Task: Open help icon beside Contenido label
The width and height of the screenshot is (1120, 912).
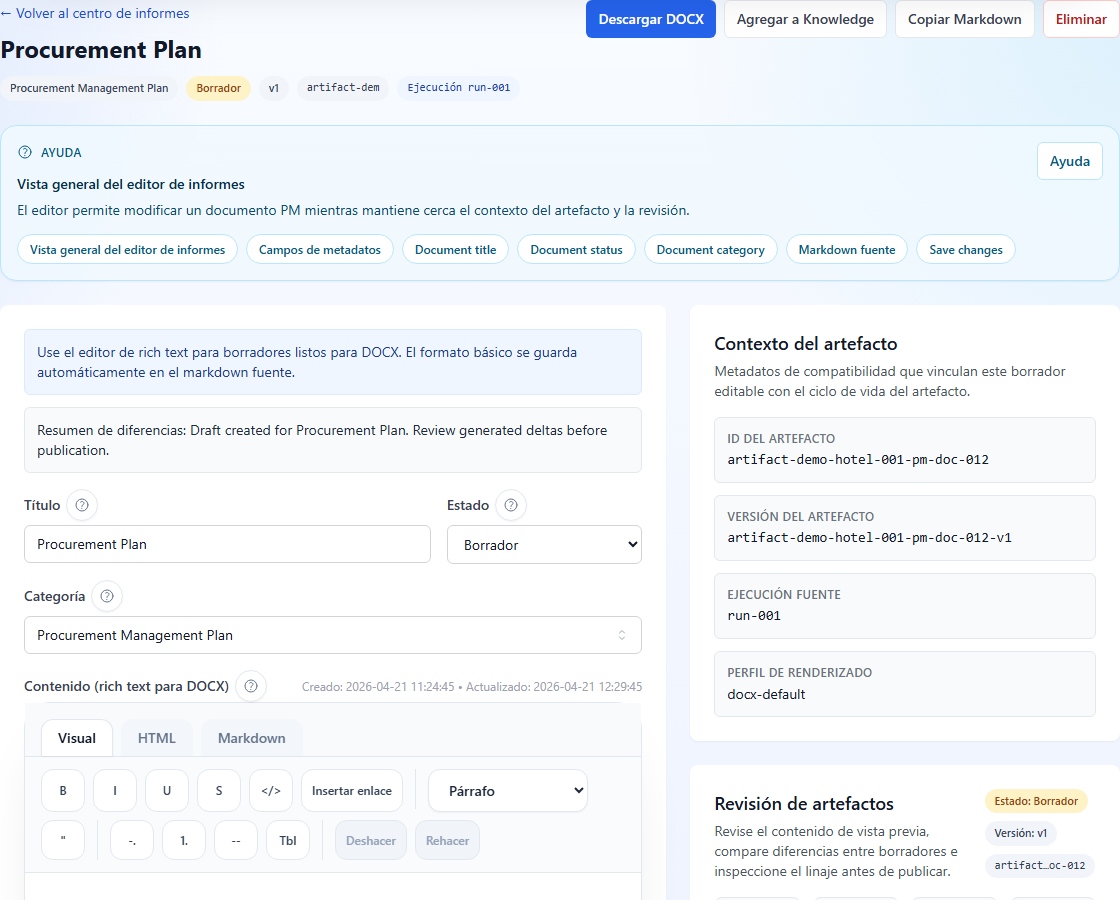Action: (x=251, y=686)
